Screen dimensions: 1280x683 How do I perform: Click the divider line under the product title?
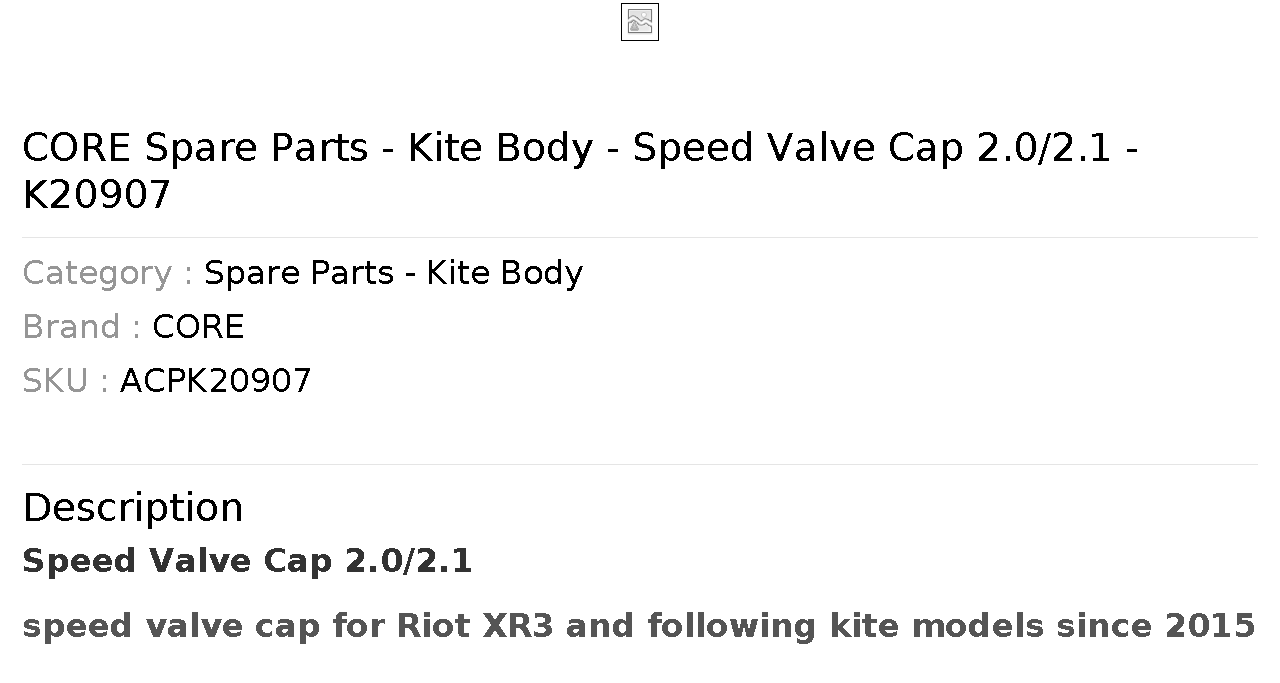(640, 237)
